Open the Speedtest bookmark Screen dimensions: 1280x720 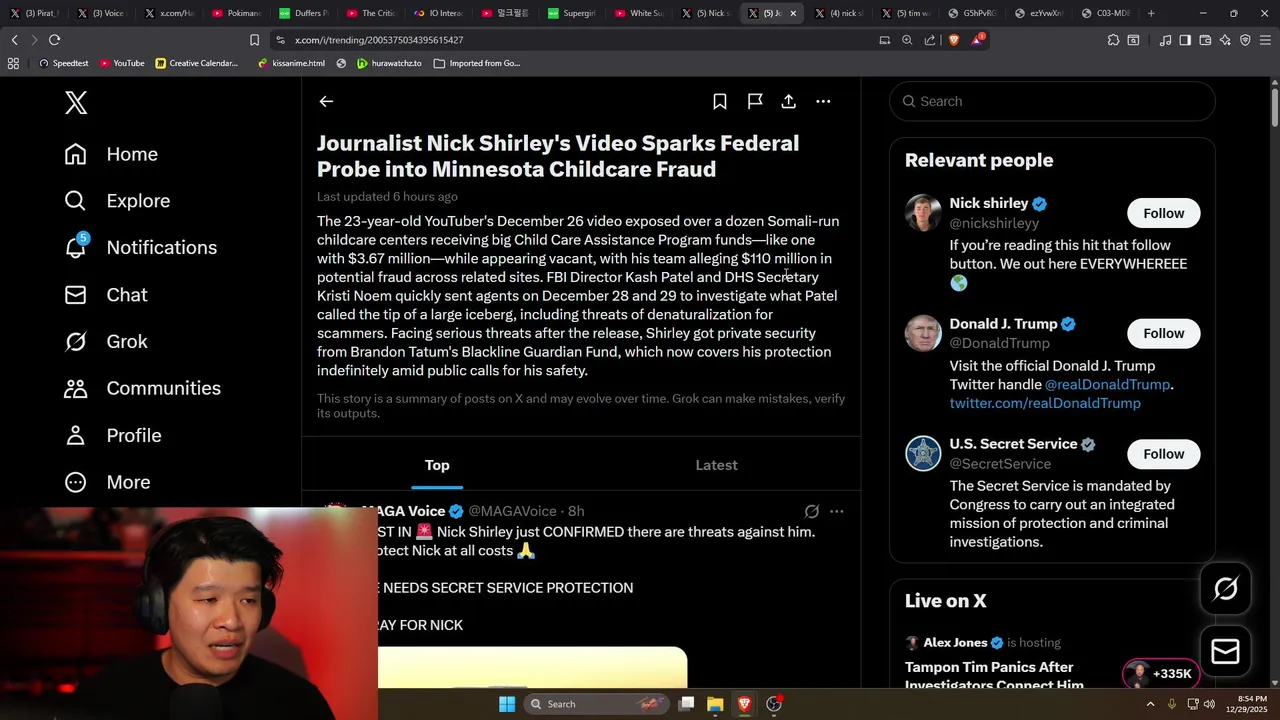click(x=64, y=63)
